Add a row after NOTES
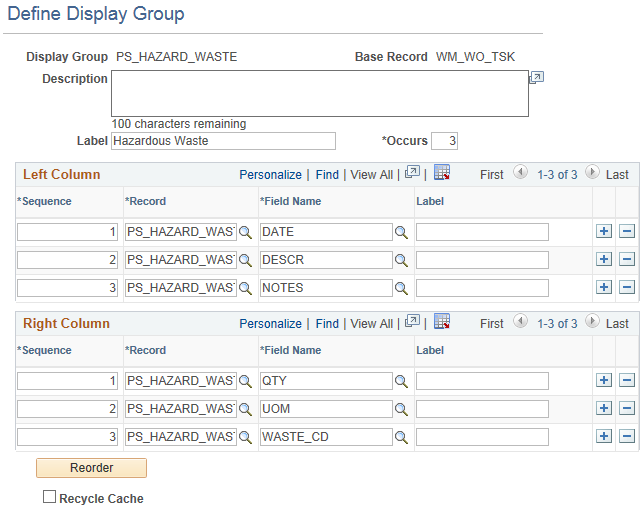The image size is (644, 510). coord(604,287)
